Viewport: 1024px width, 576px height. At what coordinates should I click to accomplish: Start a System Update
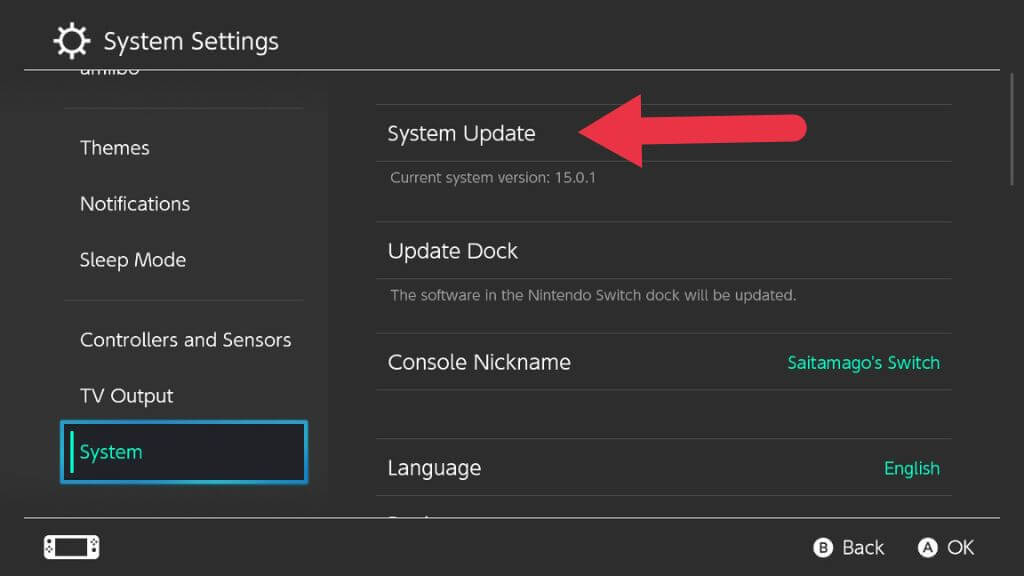462,134
